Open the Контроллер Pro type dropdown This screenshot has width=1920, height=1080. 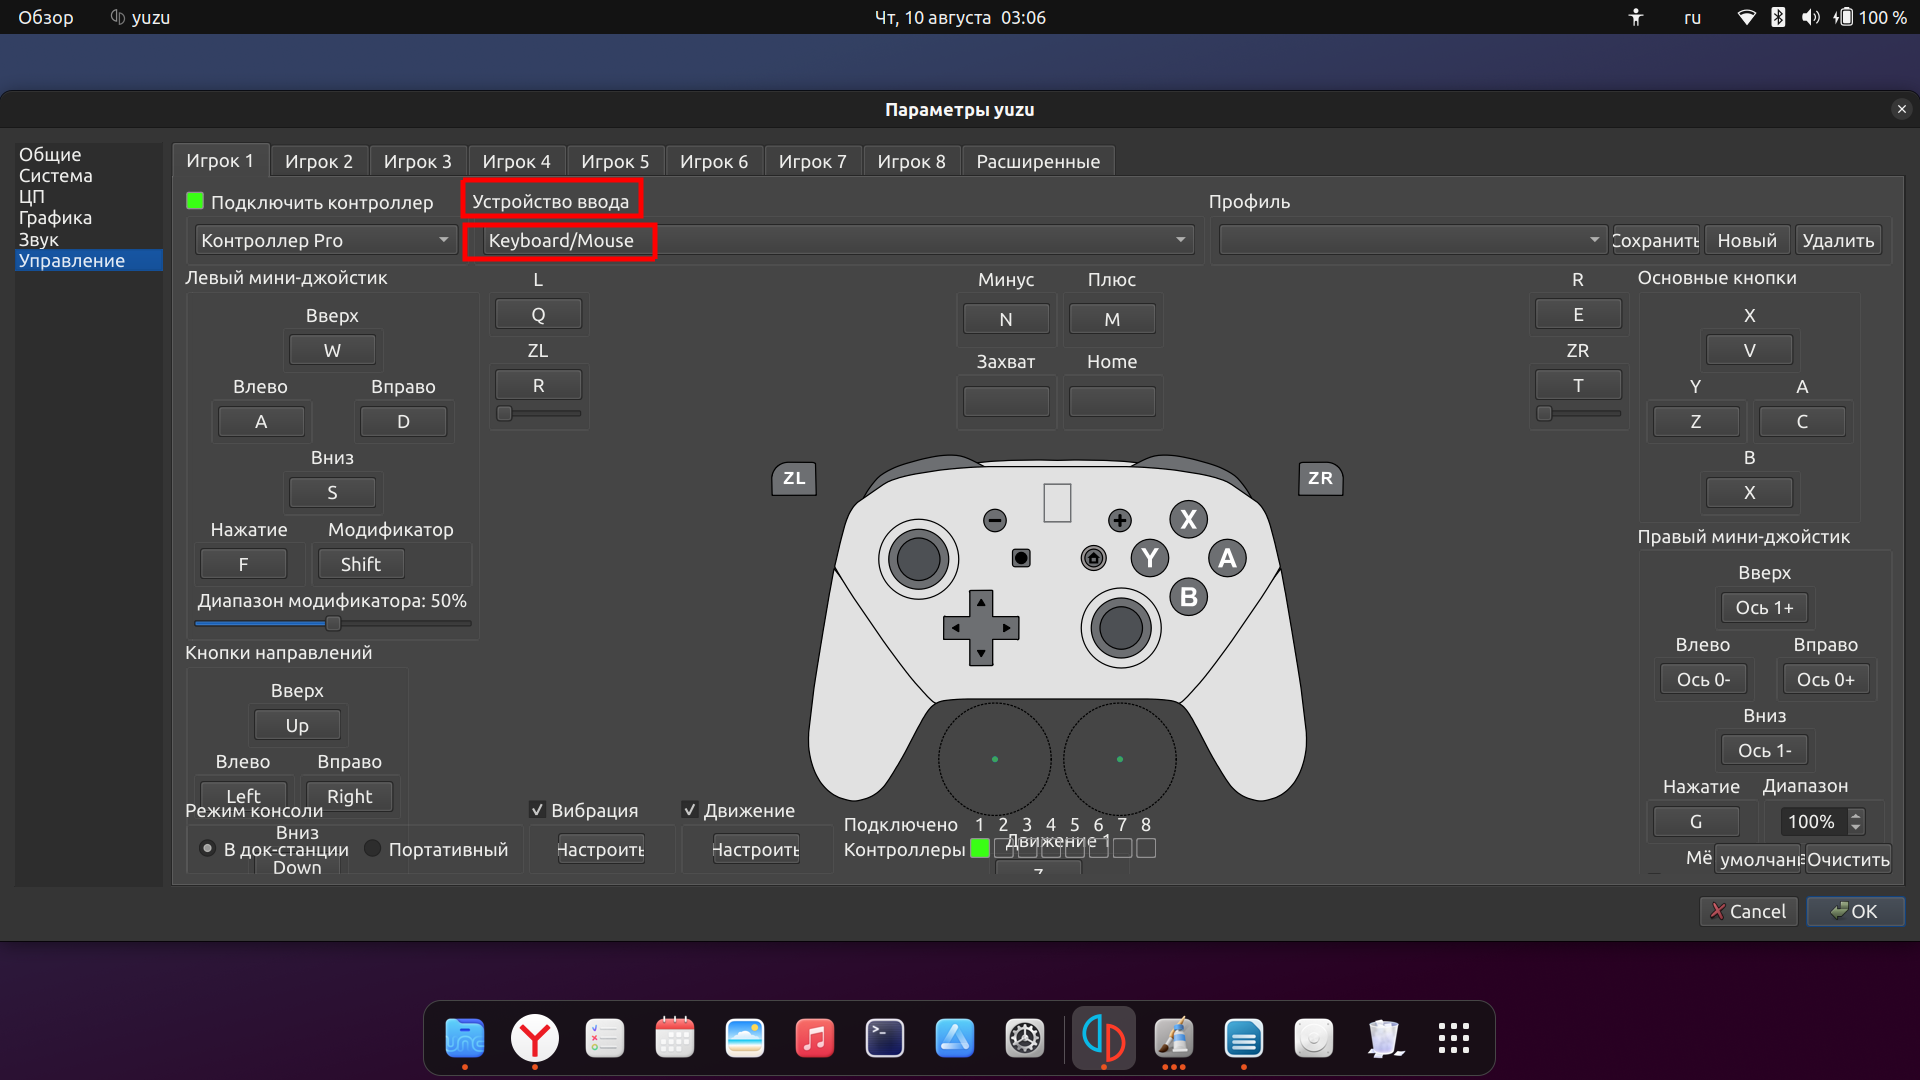coord(325,240)
